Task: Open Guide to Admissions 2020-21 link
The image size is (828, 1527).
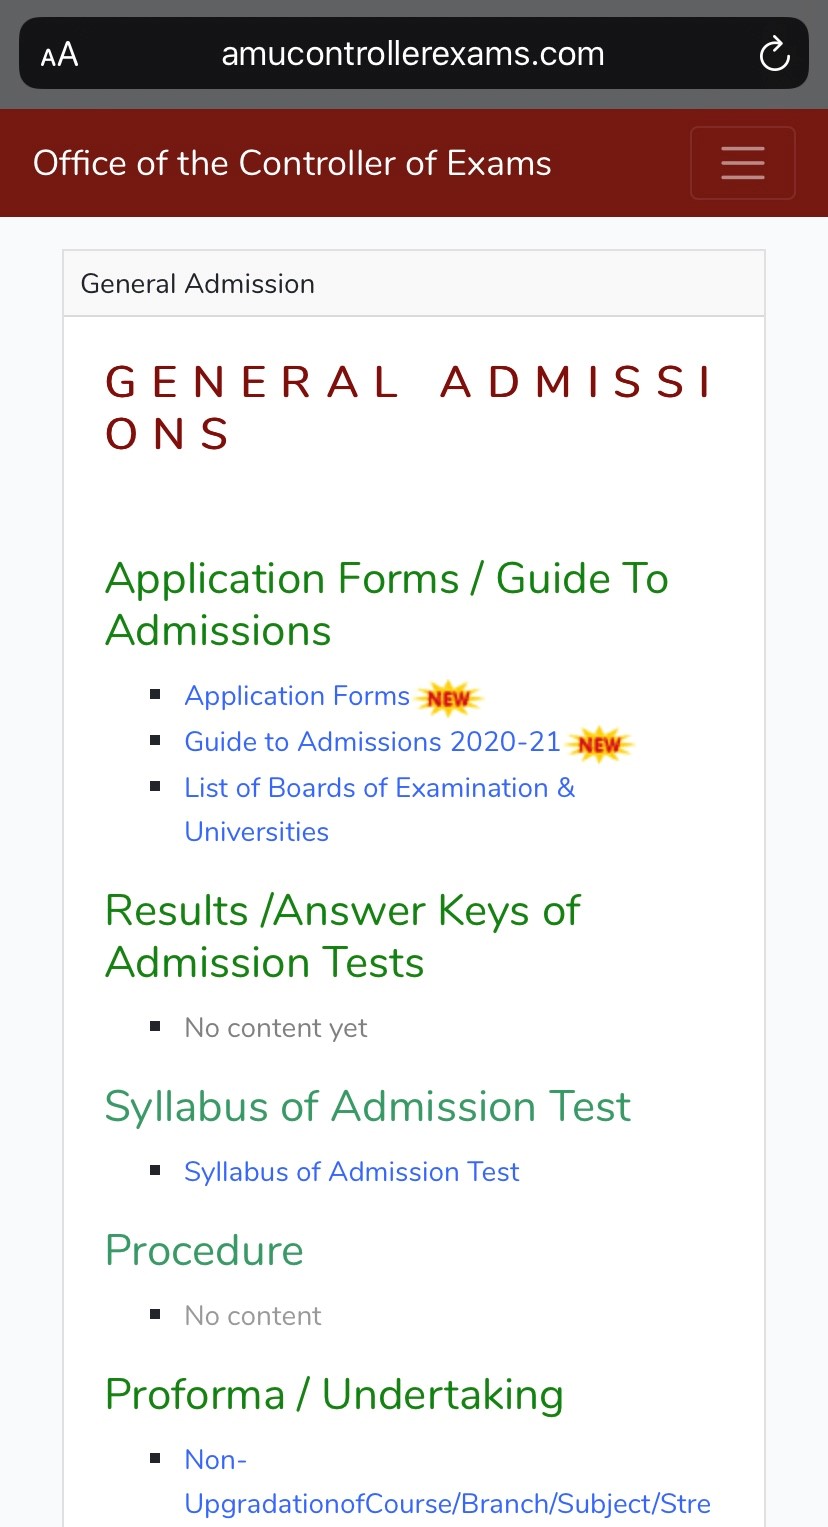Action: [x=372, y=742]
